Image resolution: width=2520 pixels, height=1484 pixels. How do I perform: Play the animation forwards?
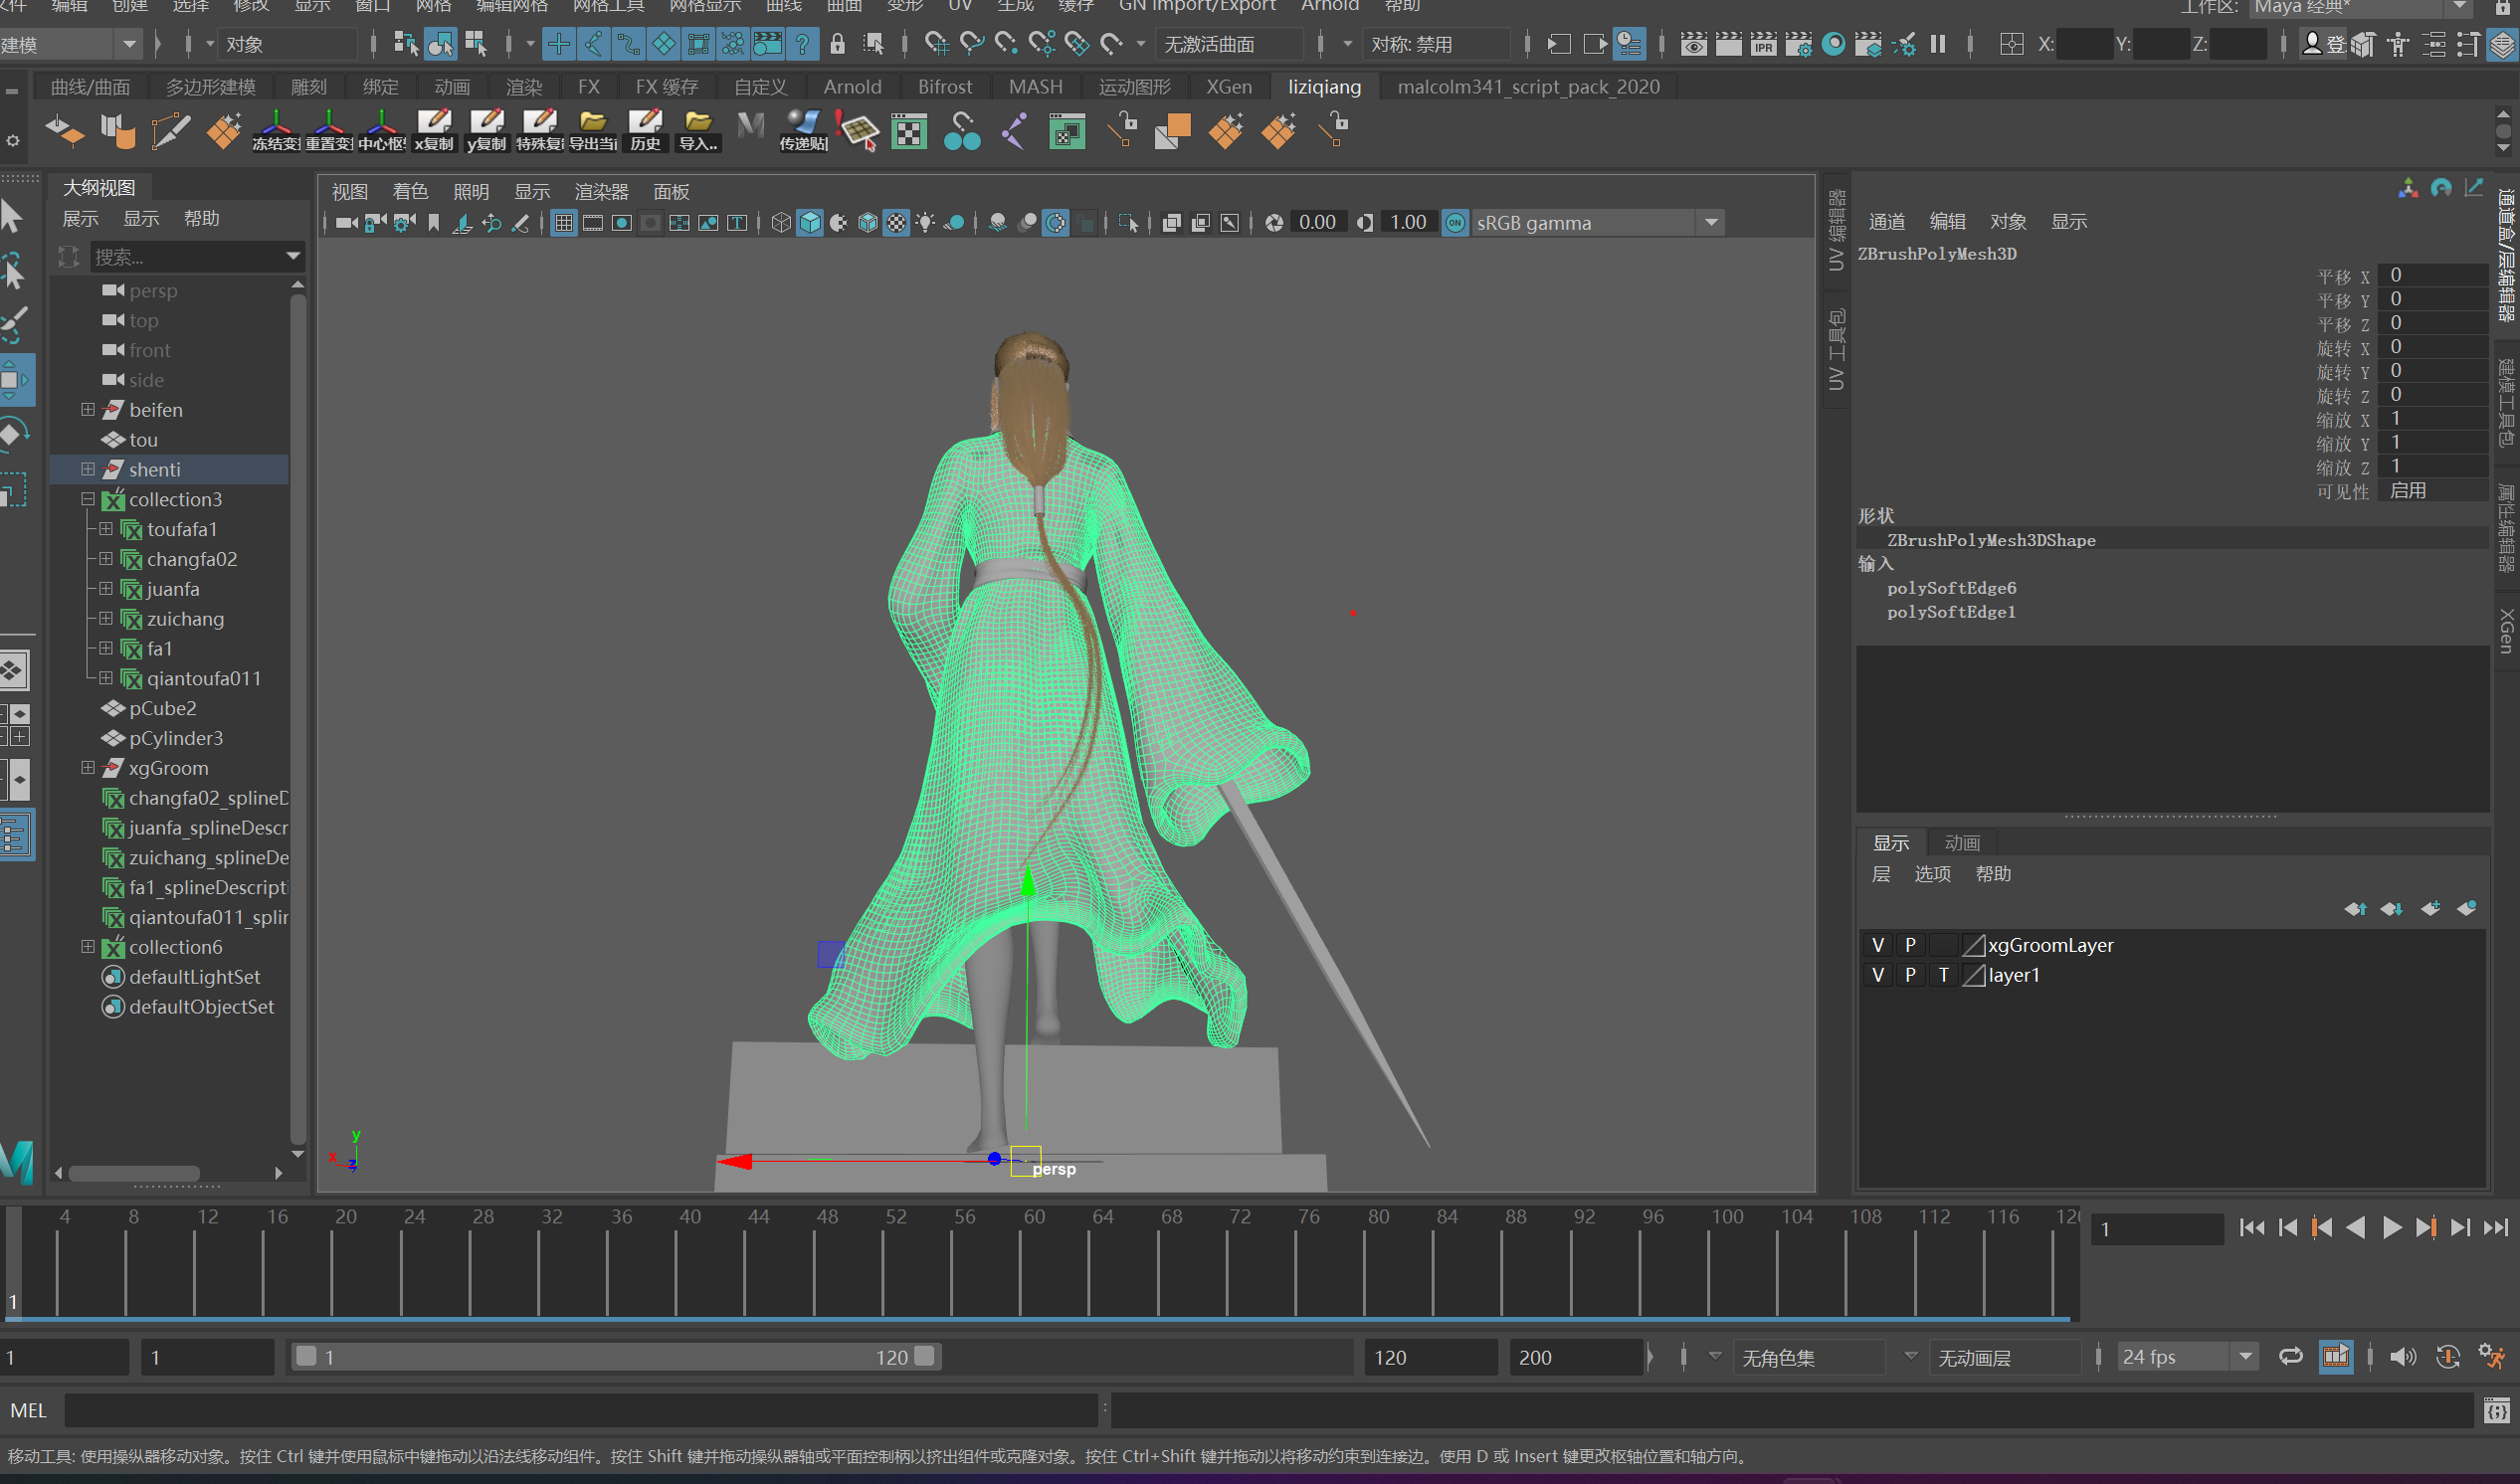click(x=2391, y=1228)
